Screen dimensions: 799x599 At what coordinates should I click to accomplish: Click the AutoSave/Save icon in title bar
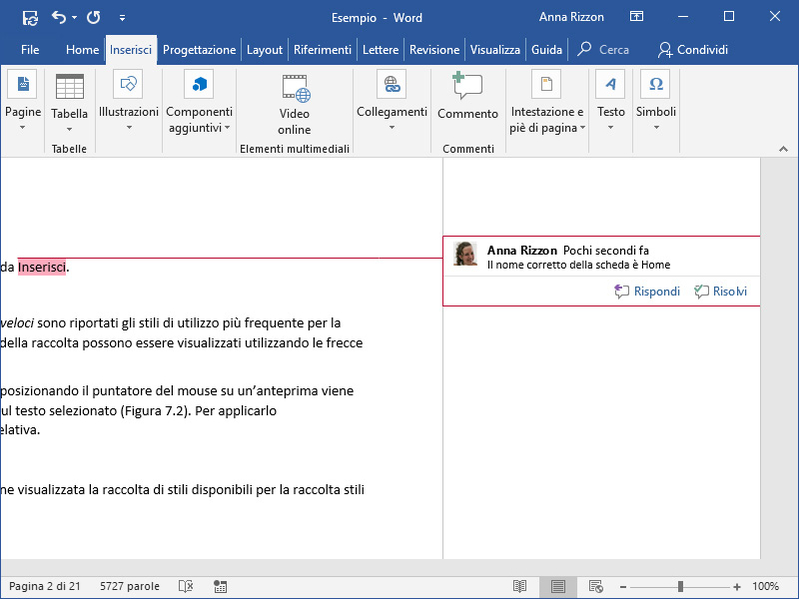pyautogui.click(x=30, y=18)
